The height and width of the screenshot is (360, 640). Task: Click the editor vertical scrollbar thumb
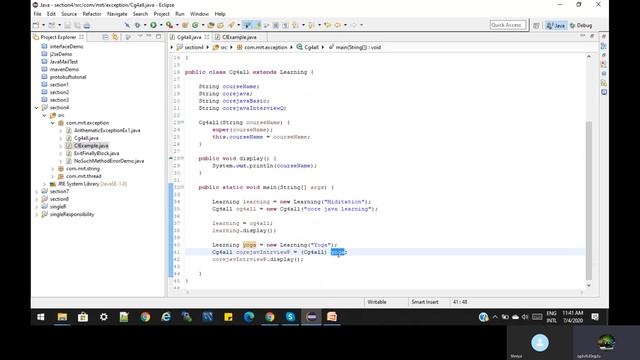(x=589, y=200)
